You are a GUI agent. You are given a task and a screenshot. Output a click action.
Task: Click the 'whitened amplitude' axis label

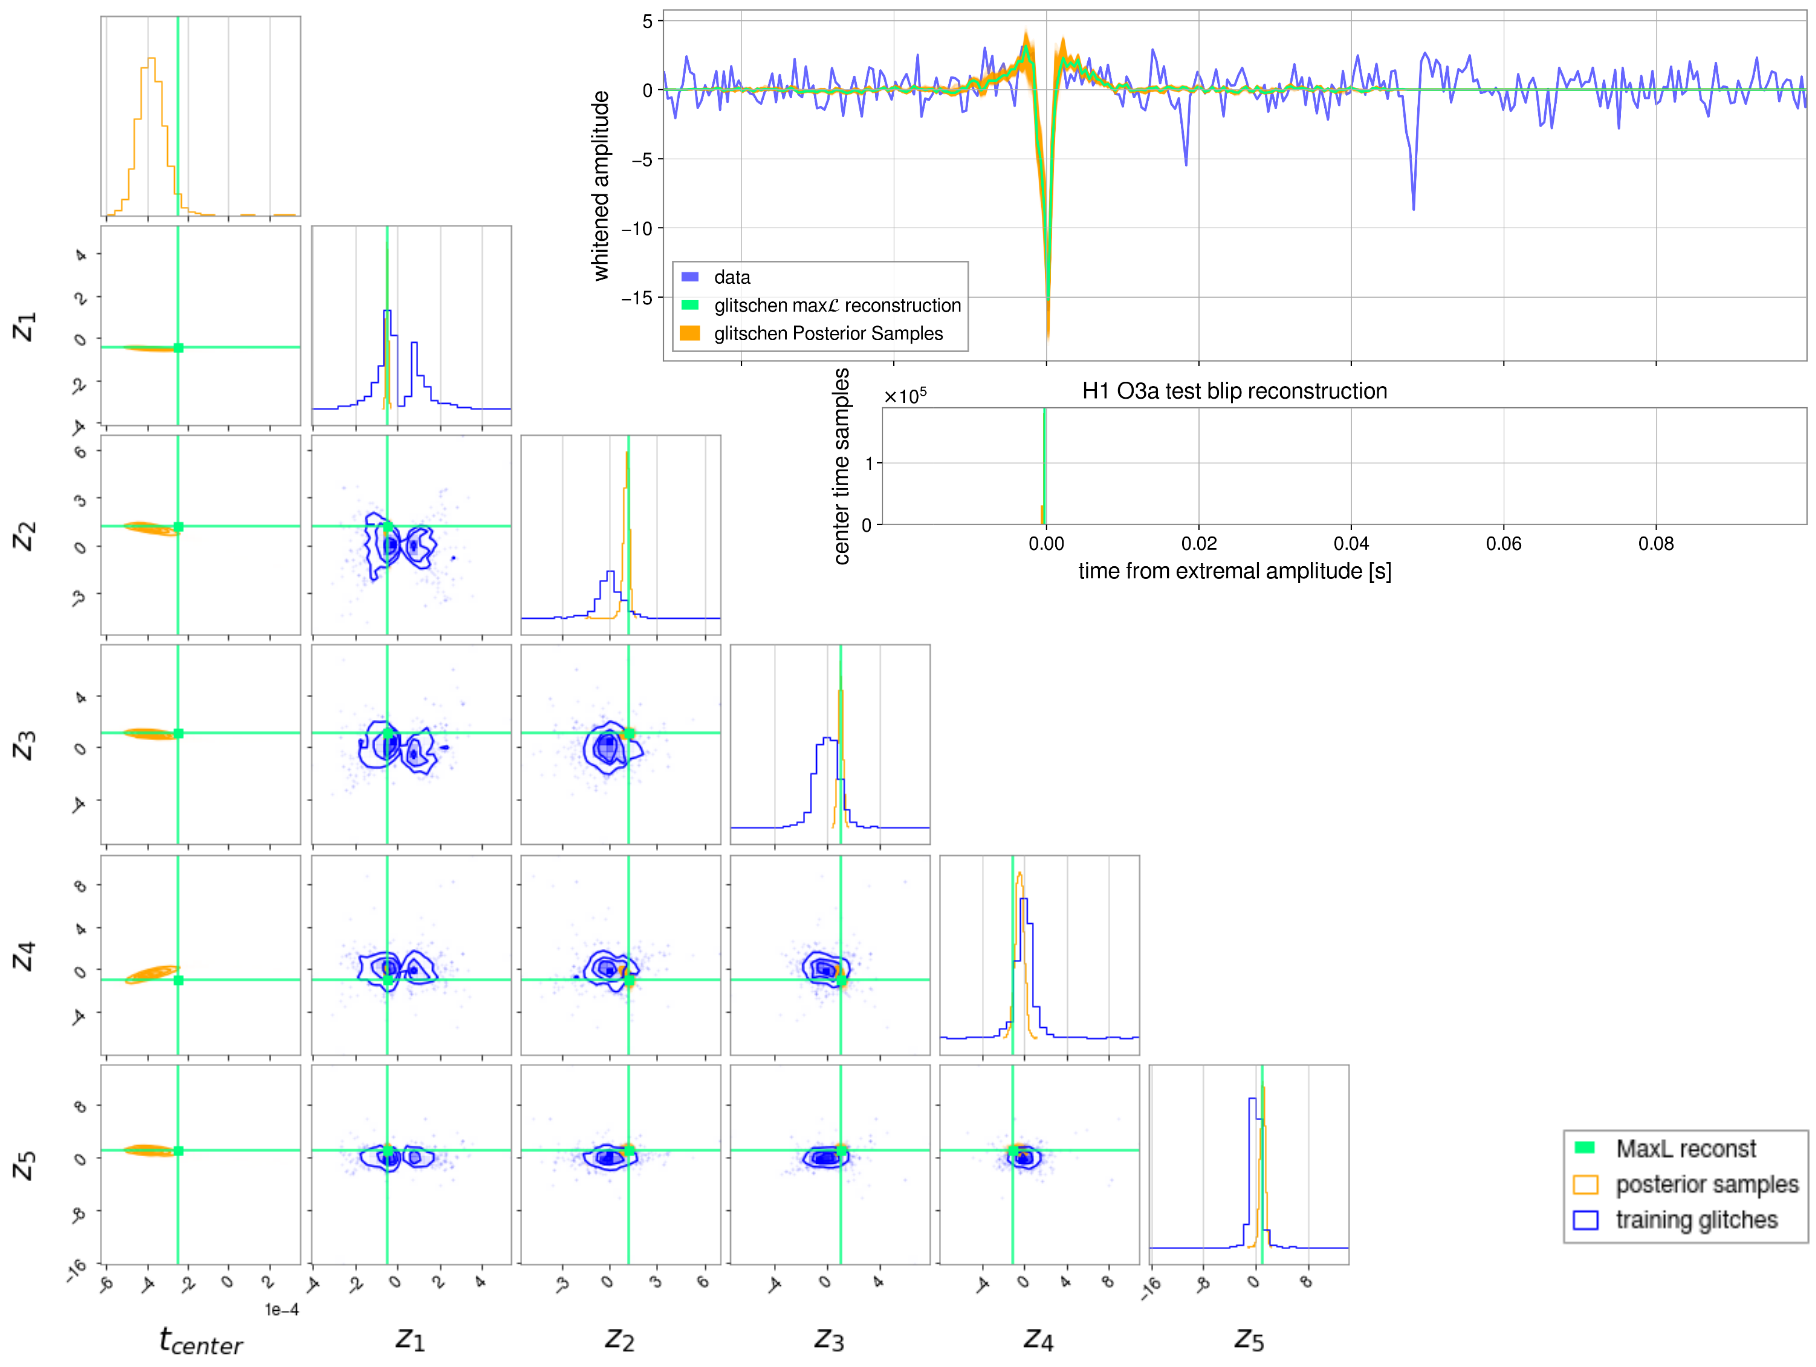click(600, 186)
